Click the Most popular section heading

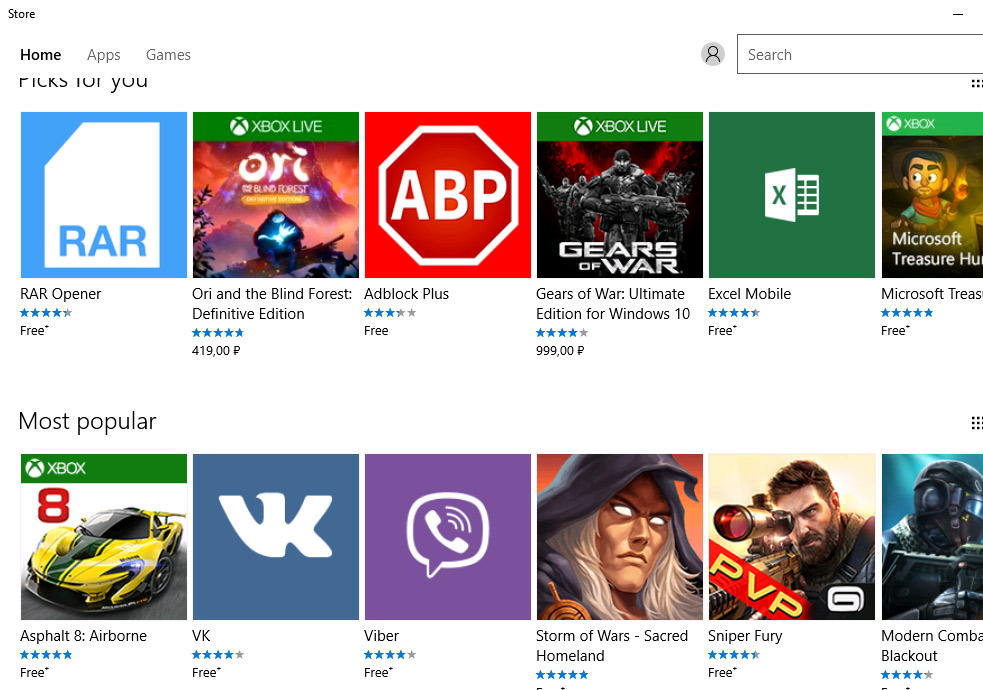87,422
